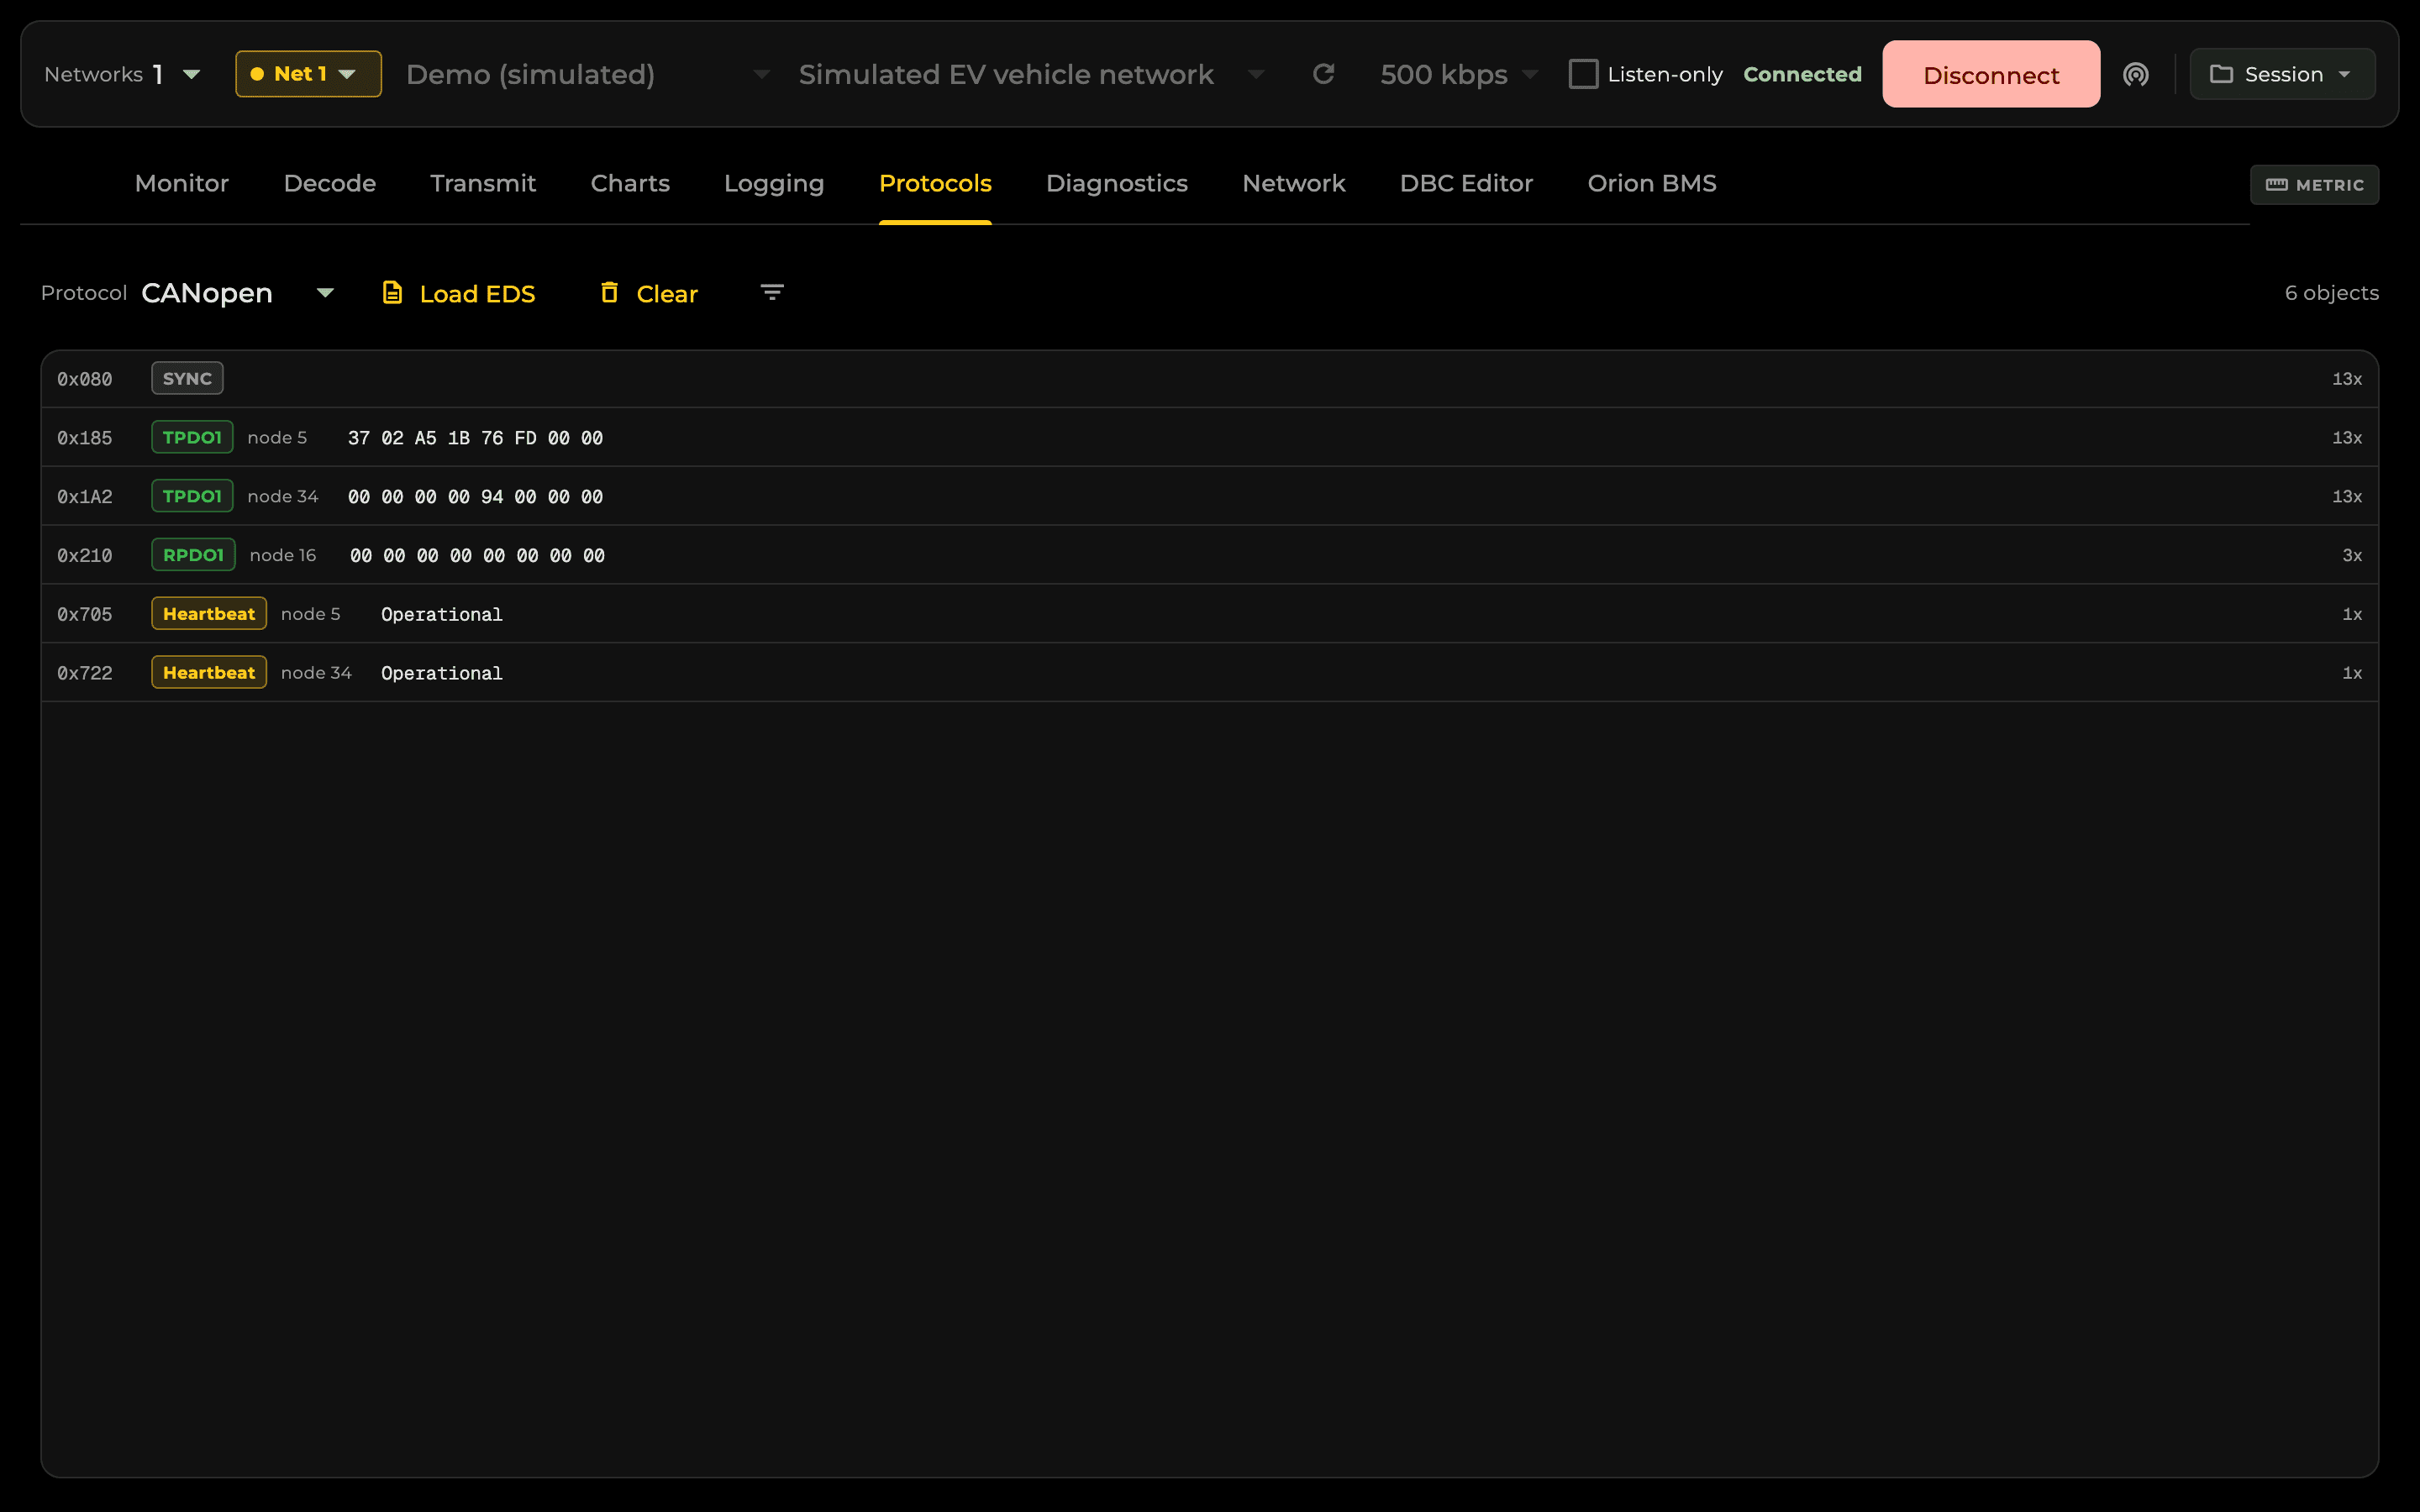Go to the Charts tab

point(630,183)
